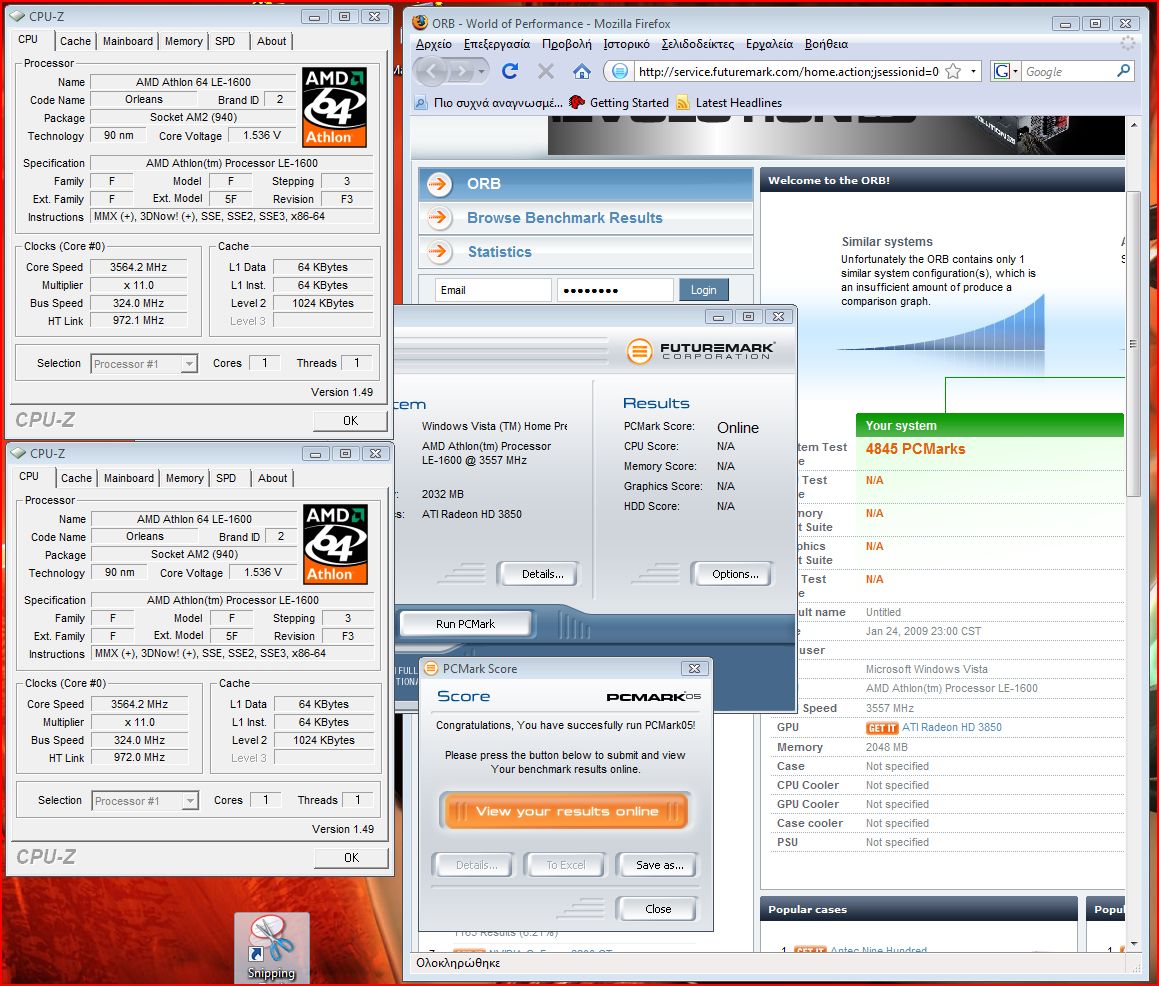
Task: Click the Futuremark Corporation logo
Action: 700,350
